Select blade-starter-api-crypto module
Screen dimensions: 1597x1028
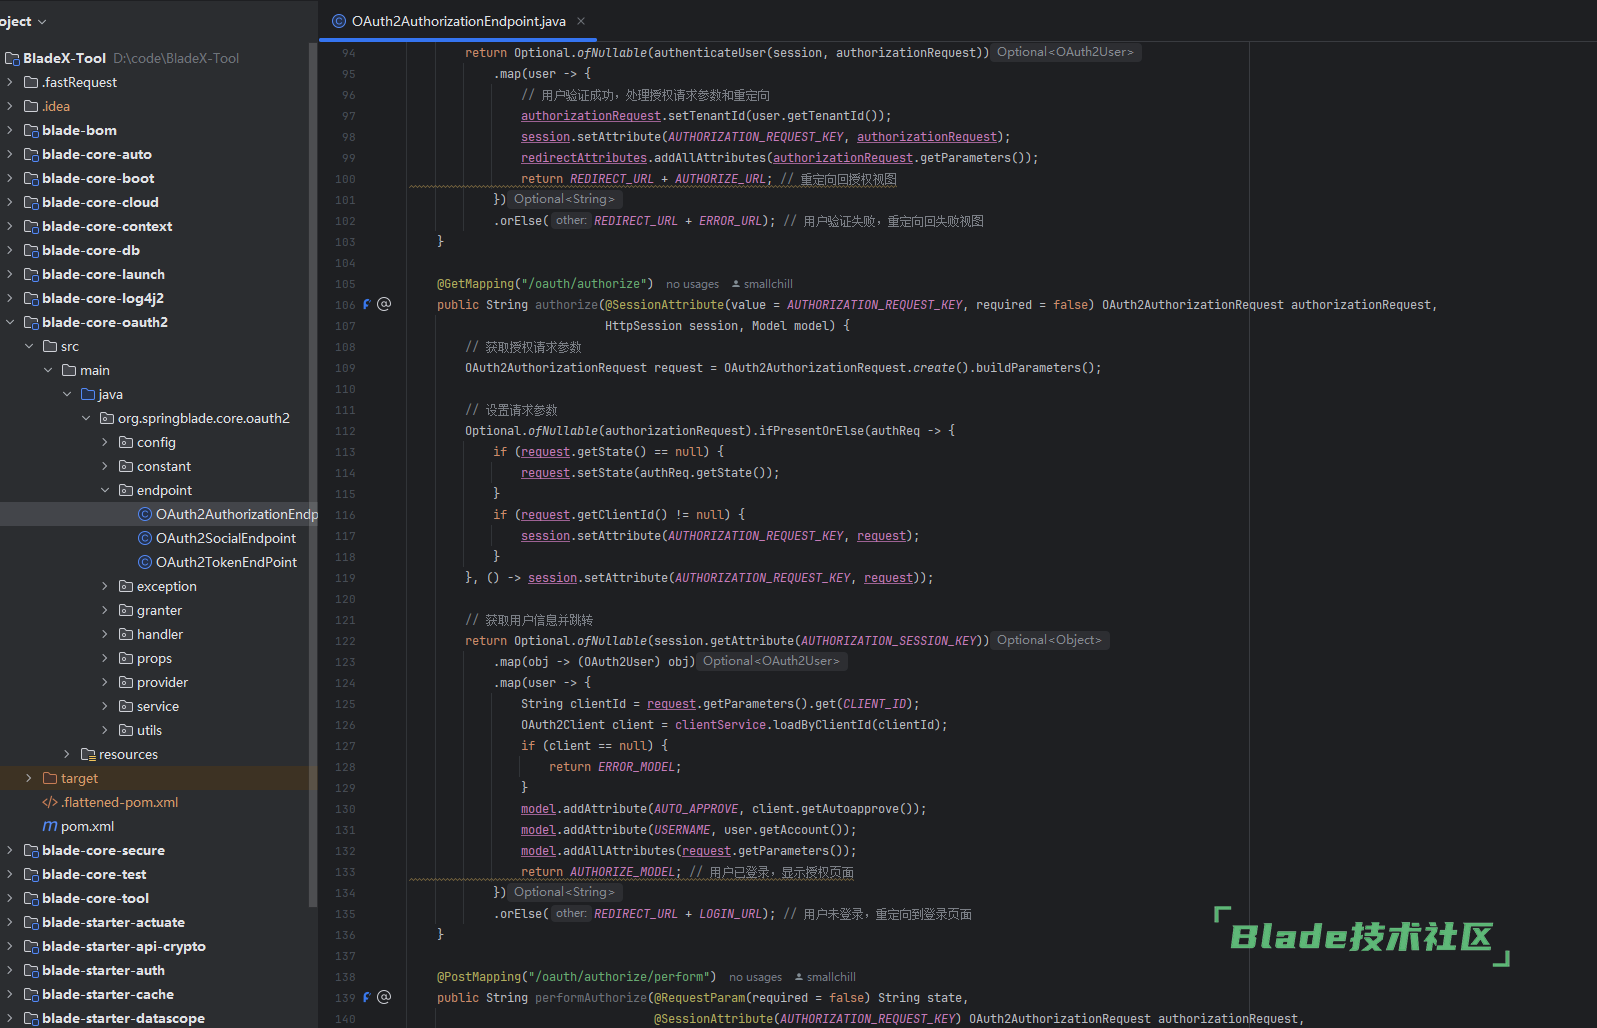point(124,946)
